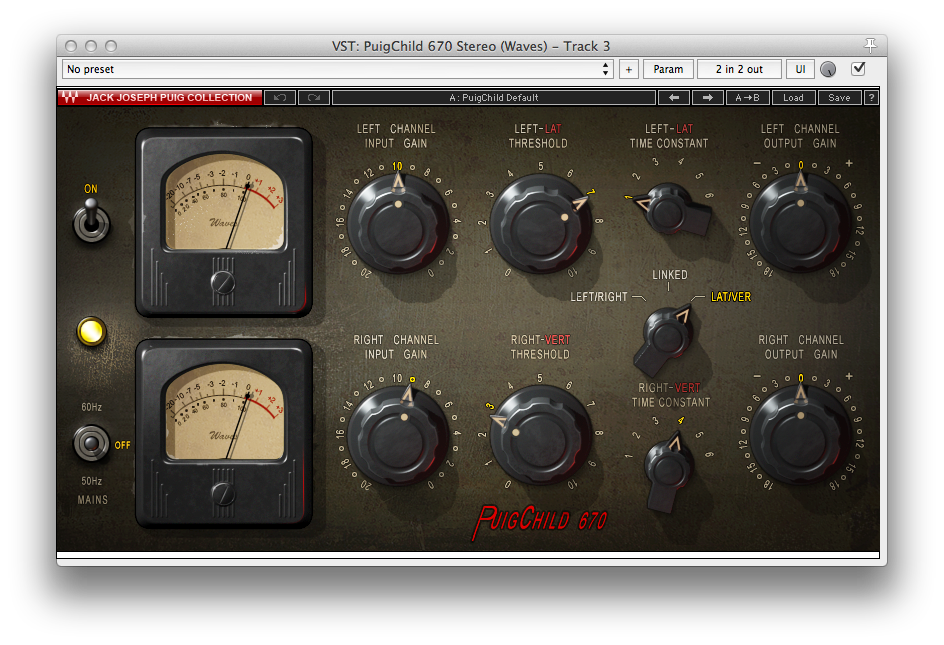Click the OFF label by mains switch

click(122, 445)
